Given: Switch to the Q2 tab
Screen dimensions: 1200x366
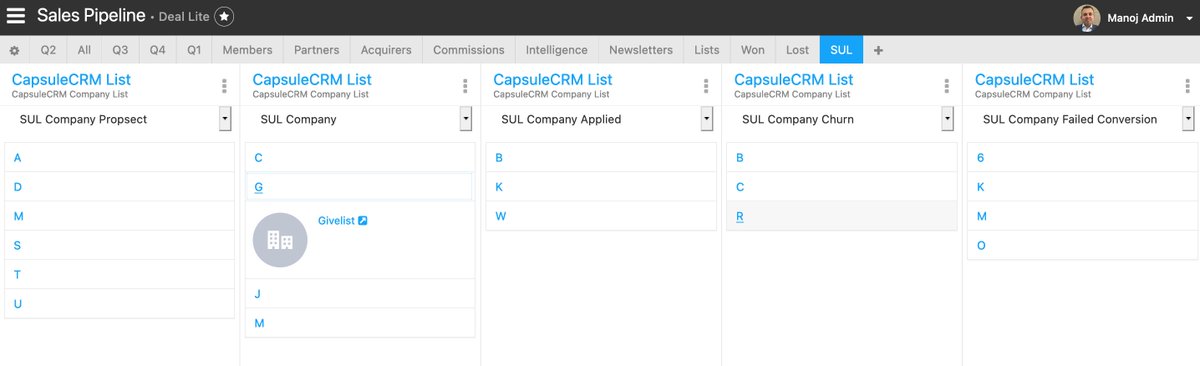Looking at the screenshot, I should tap(48, 50).
